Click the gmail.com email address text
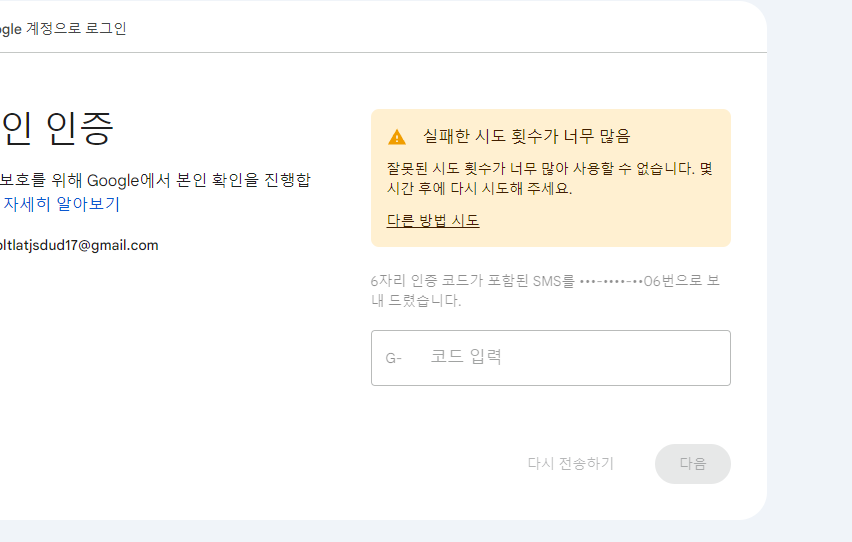The width and height of the screenshot is (852, 542). [79, 245]
